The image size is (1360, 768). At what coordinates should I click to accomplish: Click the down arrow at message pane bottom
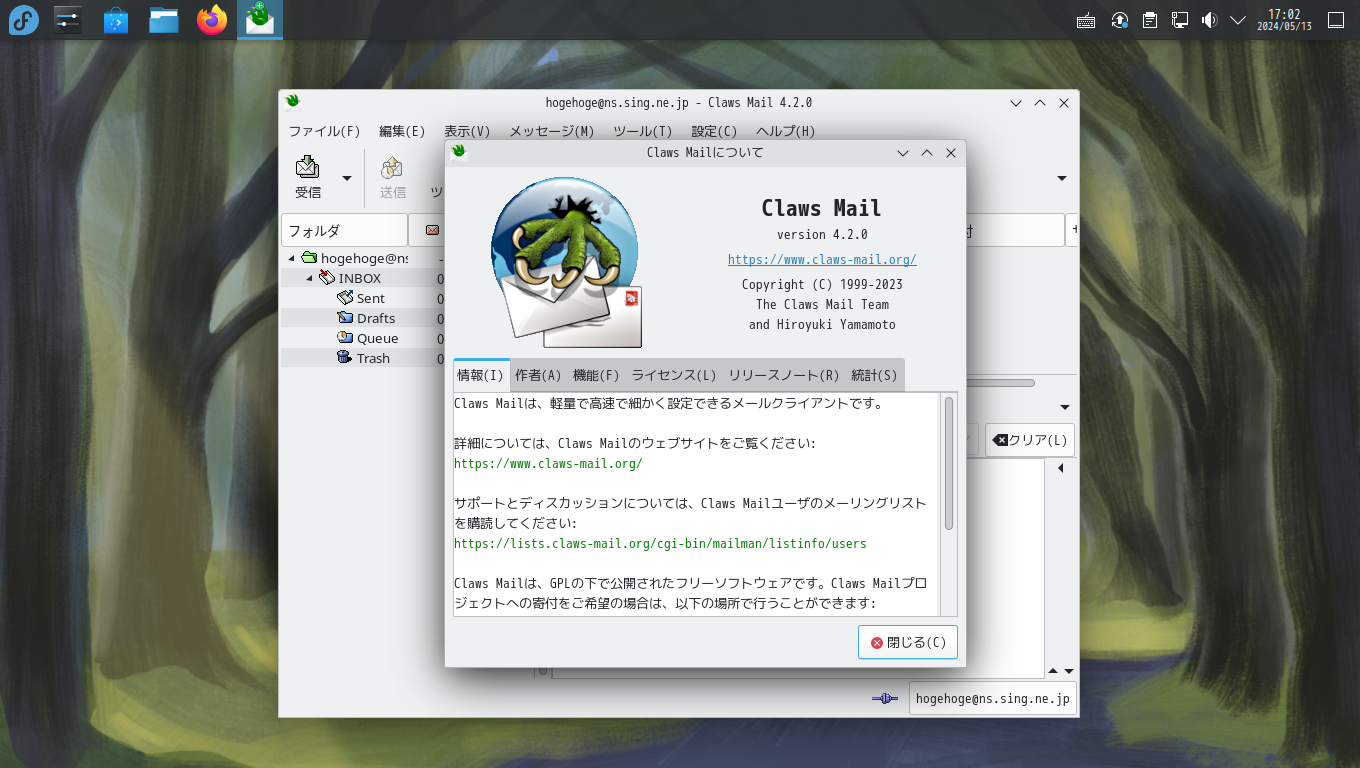click(1068, 671)
